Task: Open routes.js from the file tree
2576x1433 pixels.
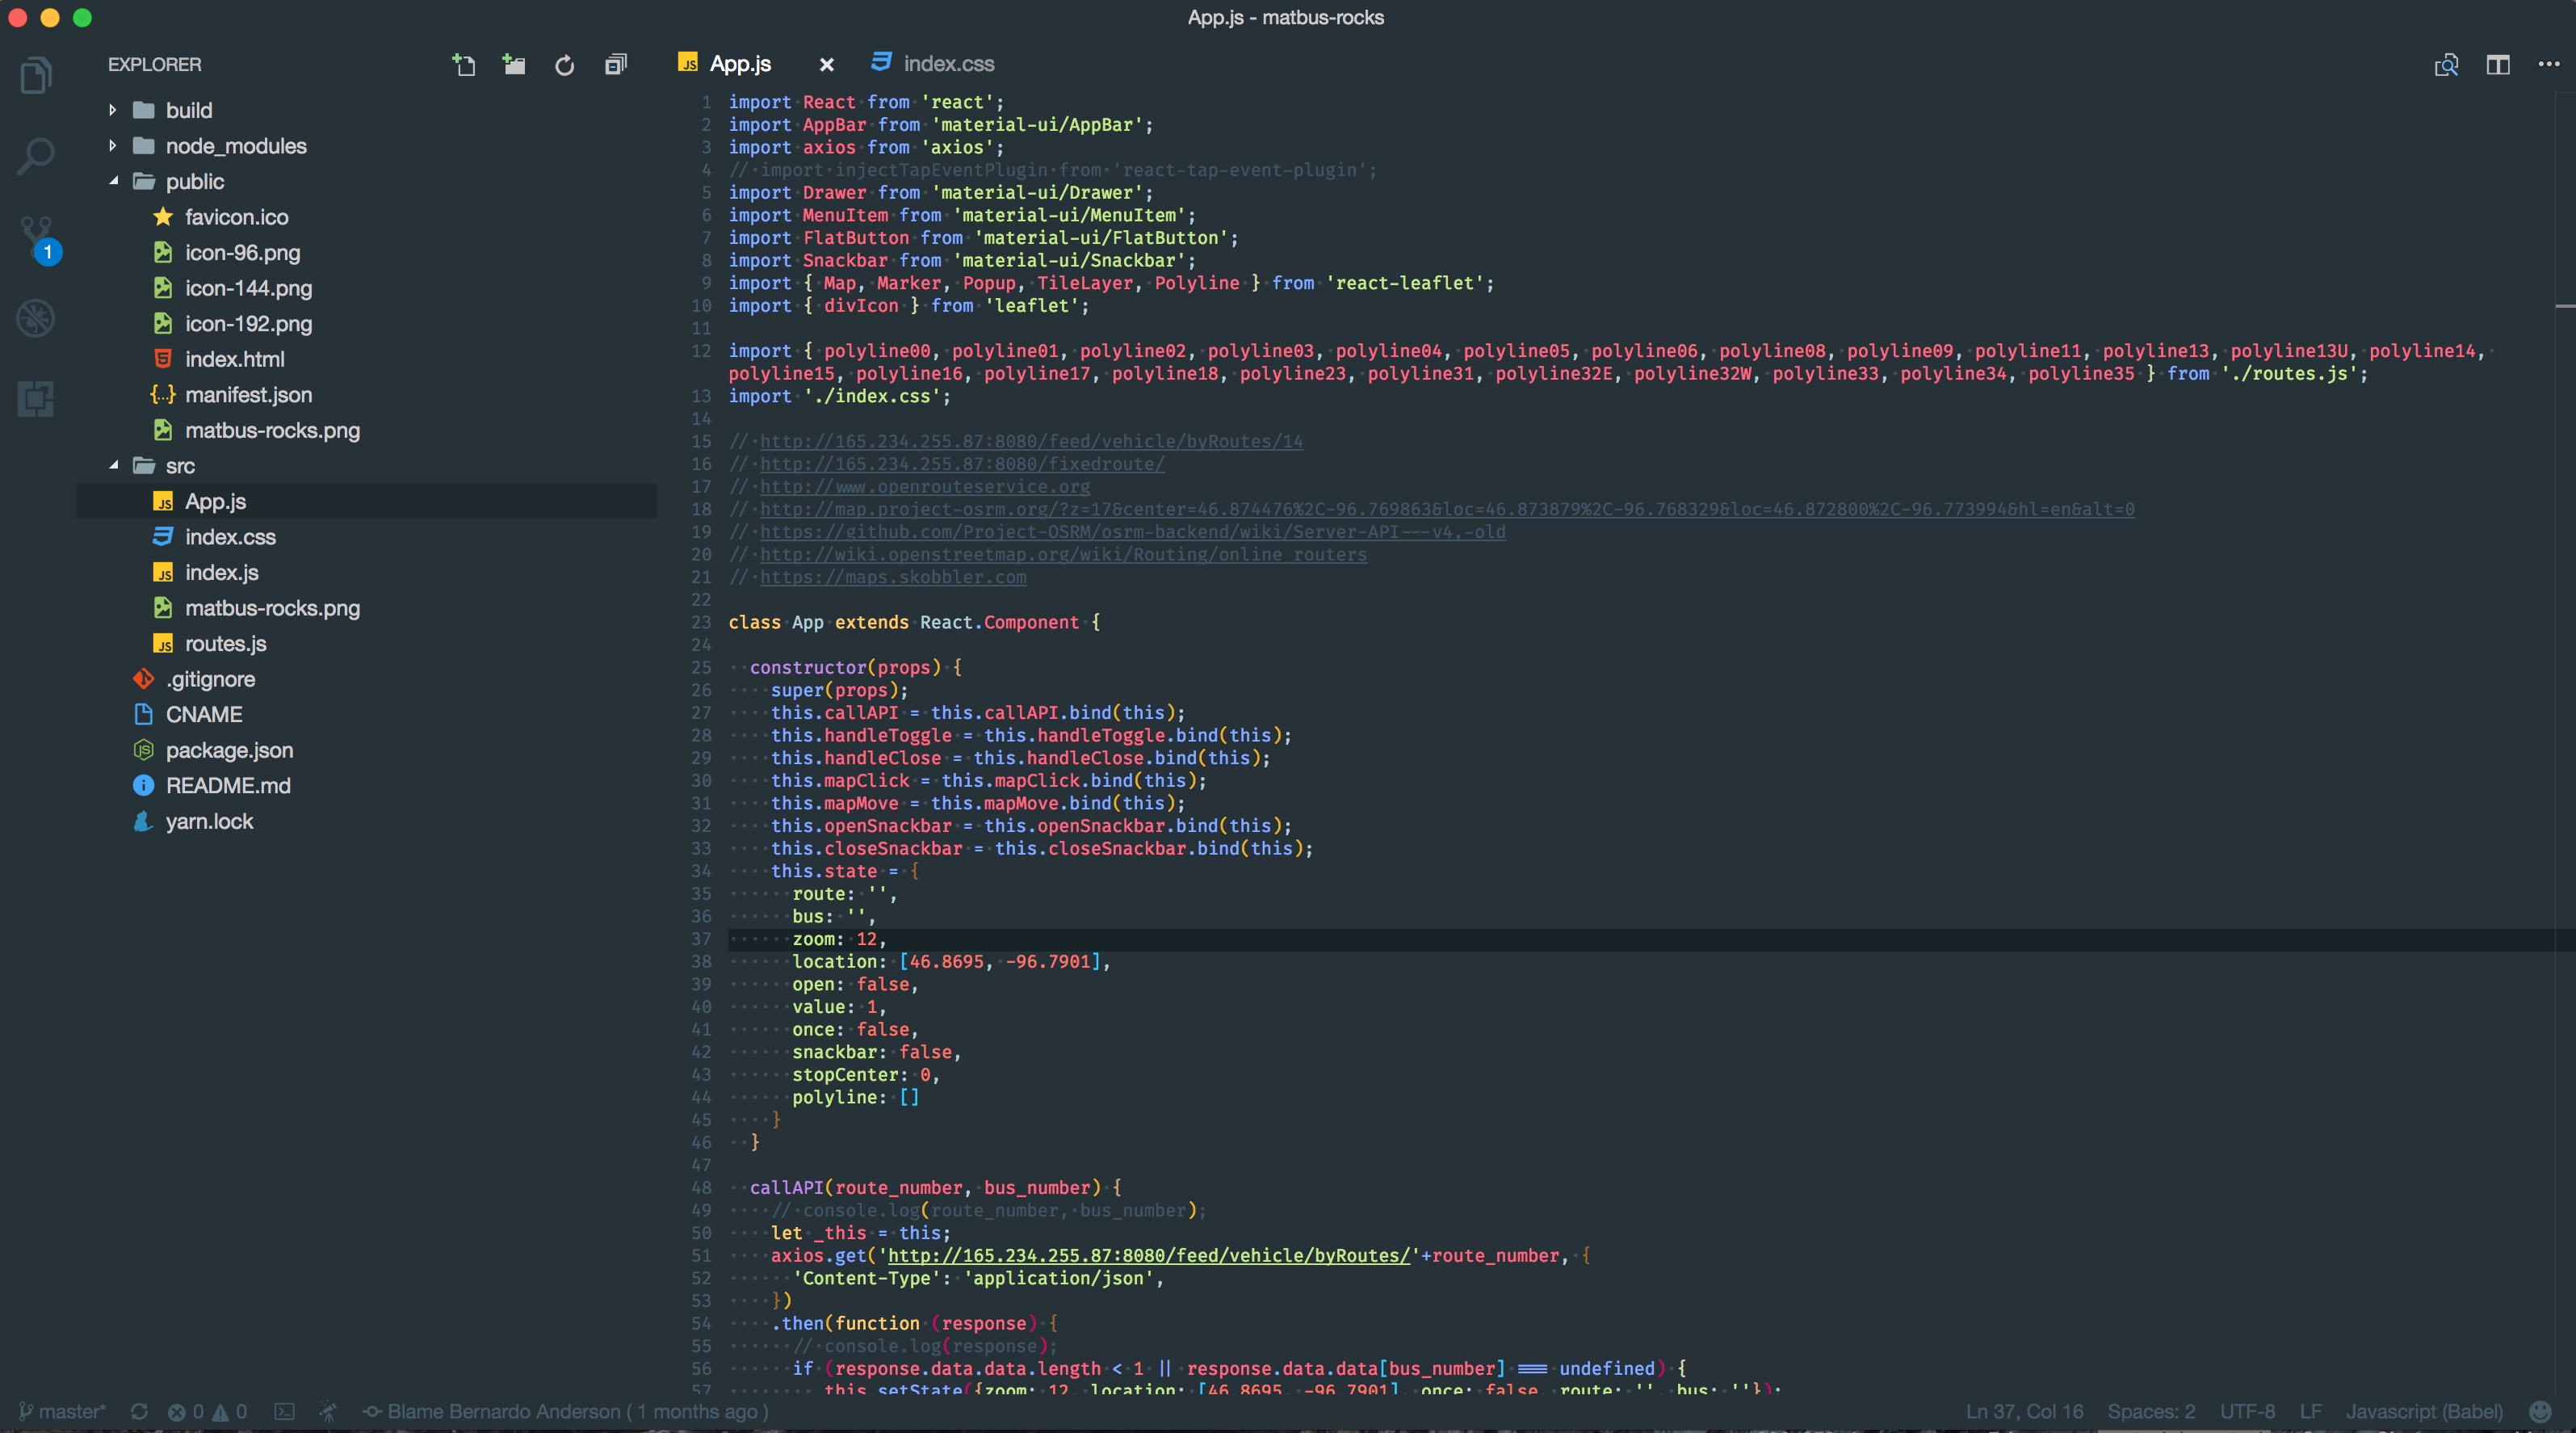Action: click(225, 643)
